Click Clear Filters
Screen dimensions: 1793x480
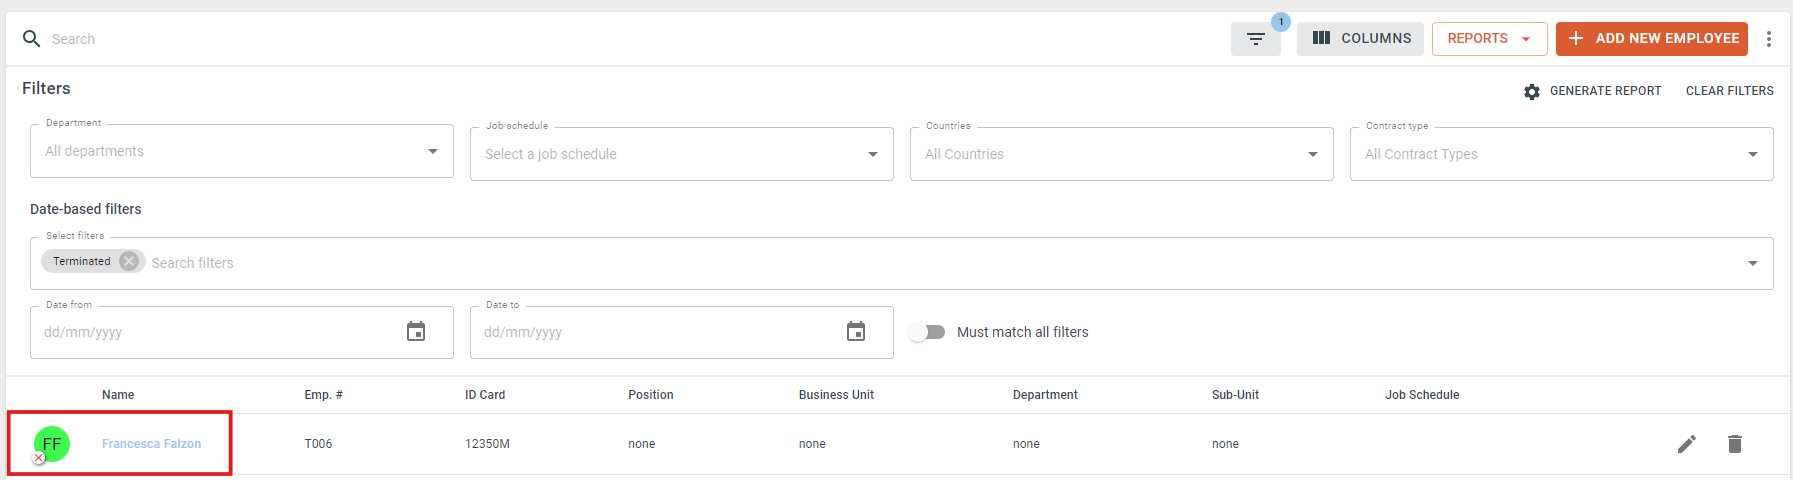pos(1730,91)
